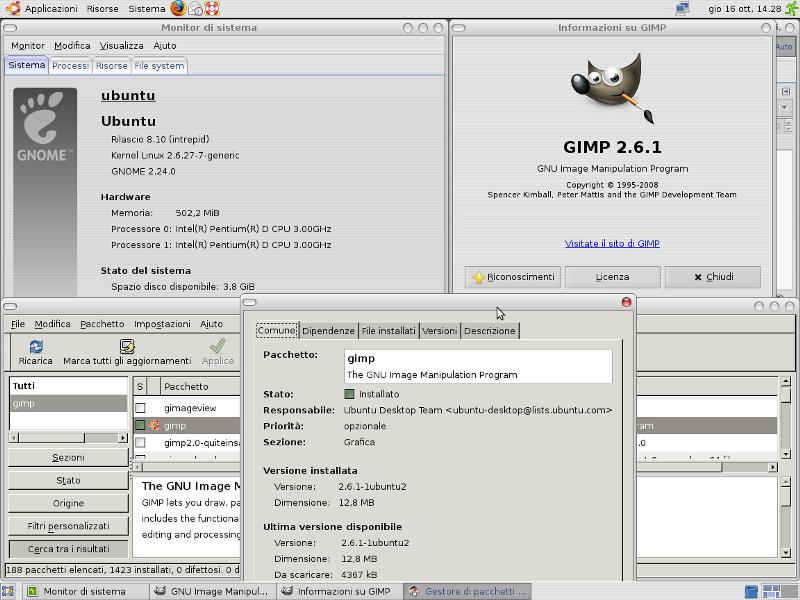Select Tutti in the Synaptic filter list
800x600 pixels.
pos(68,386)
